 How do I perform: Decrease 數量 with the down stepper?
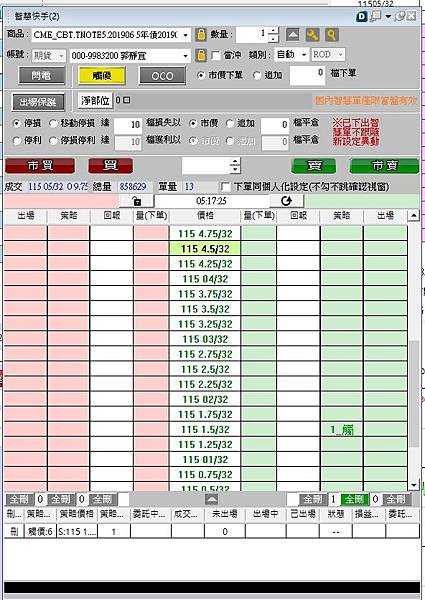tap(273, 39)
